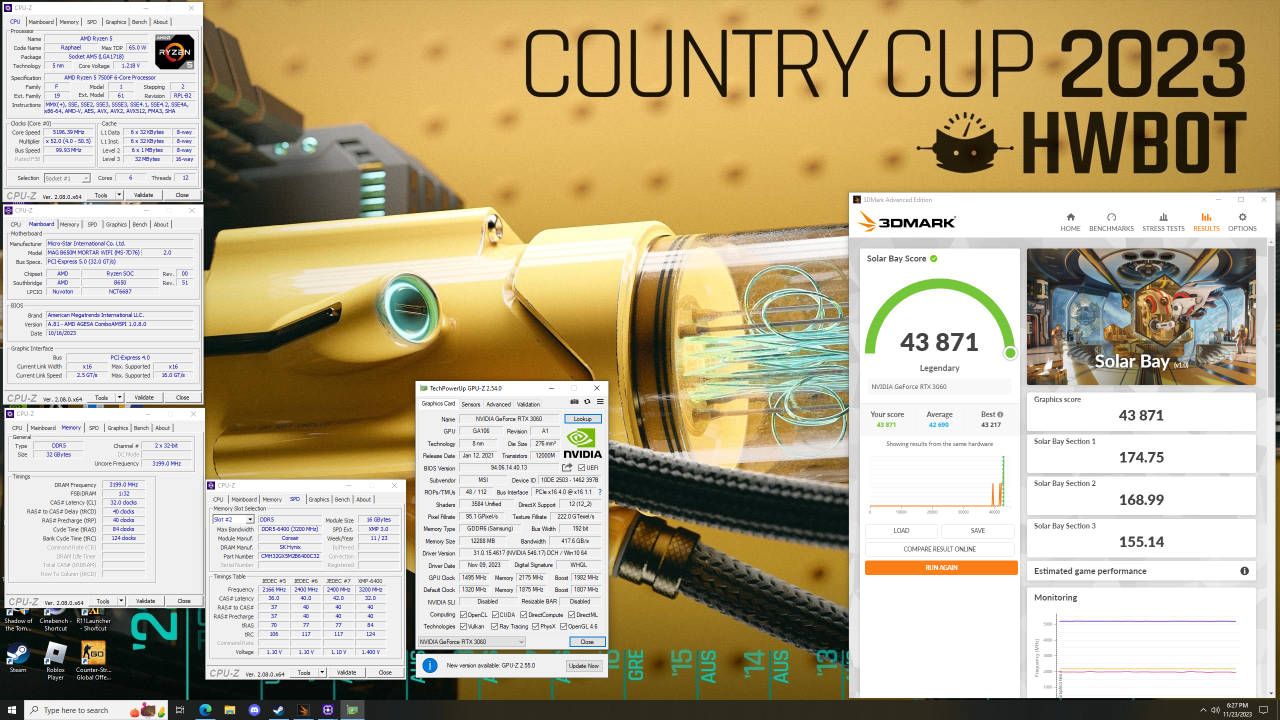Expand the Tools arrow in the CPU-Z CPU window
Screen dimensions: 1280x720
click(120, 195)
